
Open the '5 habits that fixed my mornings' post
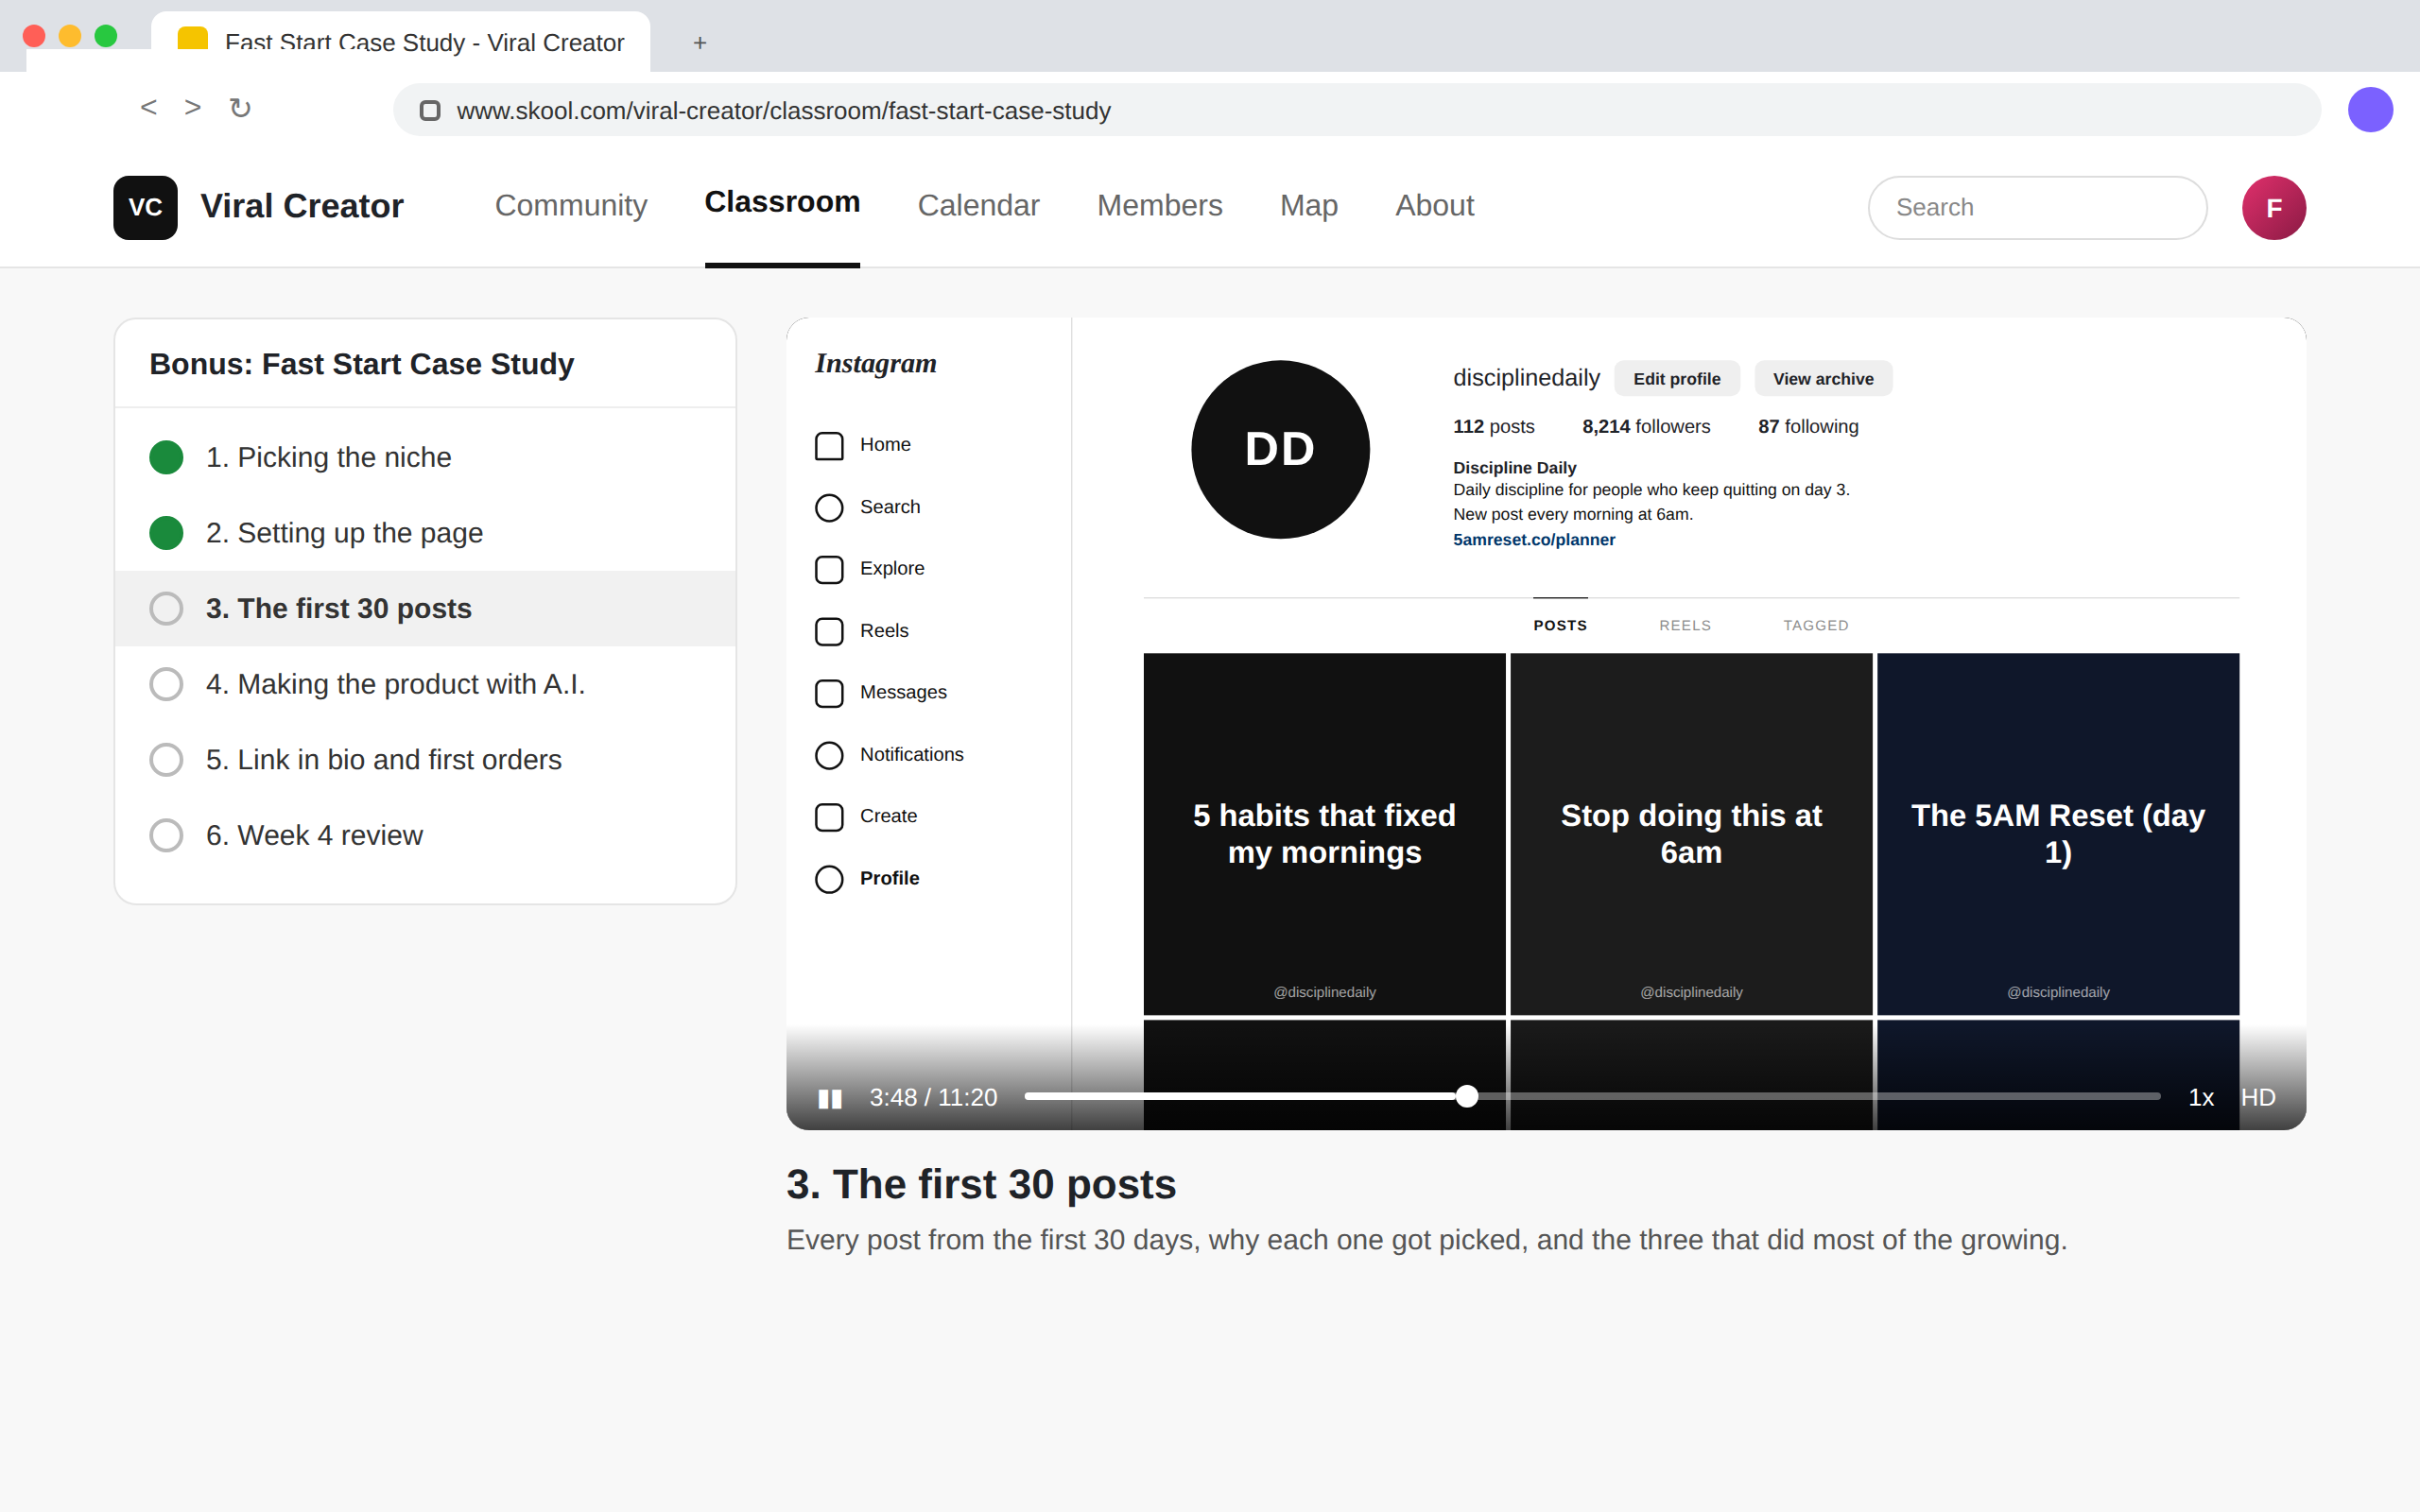click(1324, 834)
